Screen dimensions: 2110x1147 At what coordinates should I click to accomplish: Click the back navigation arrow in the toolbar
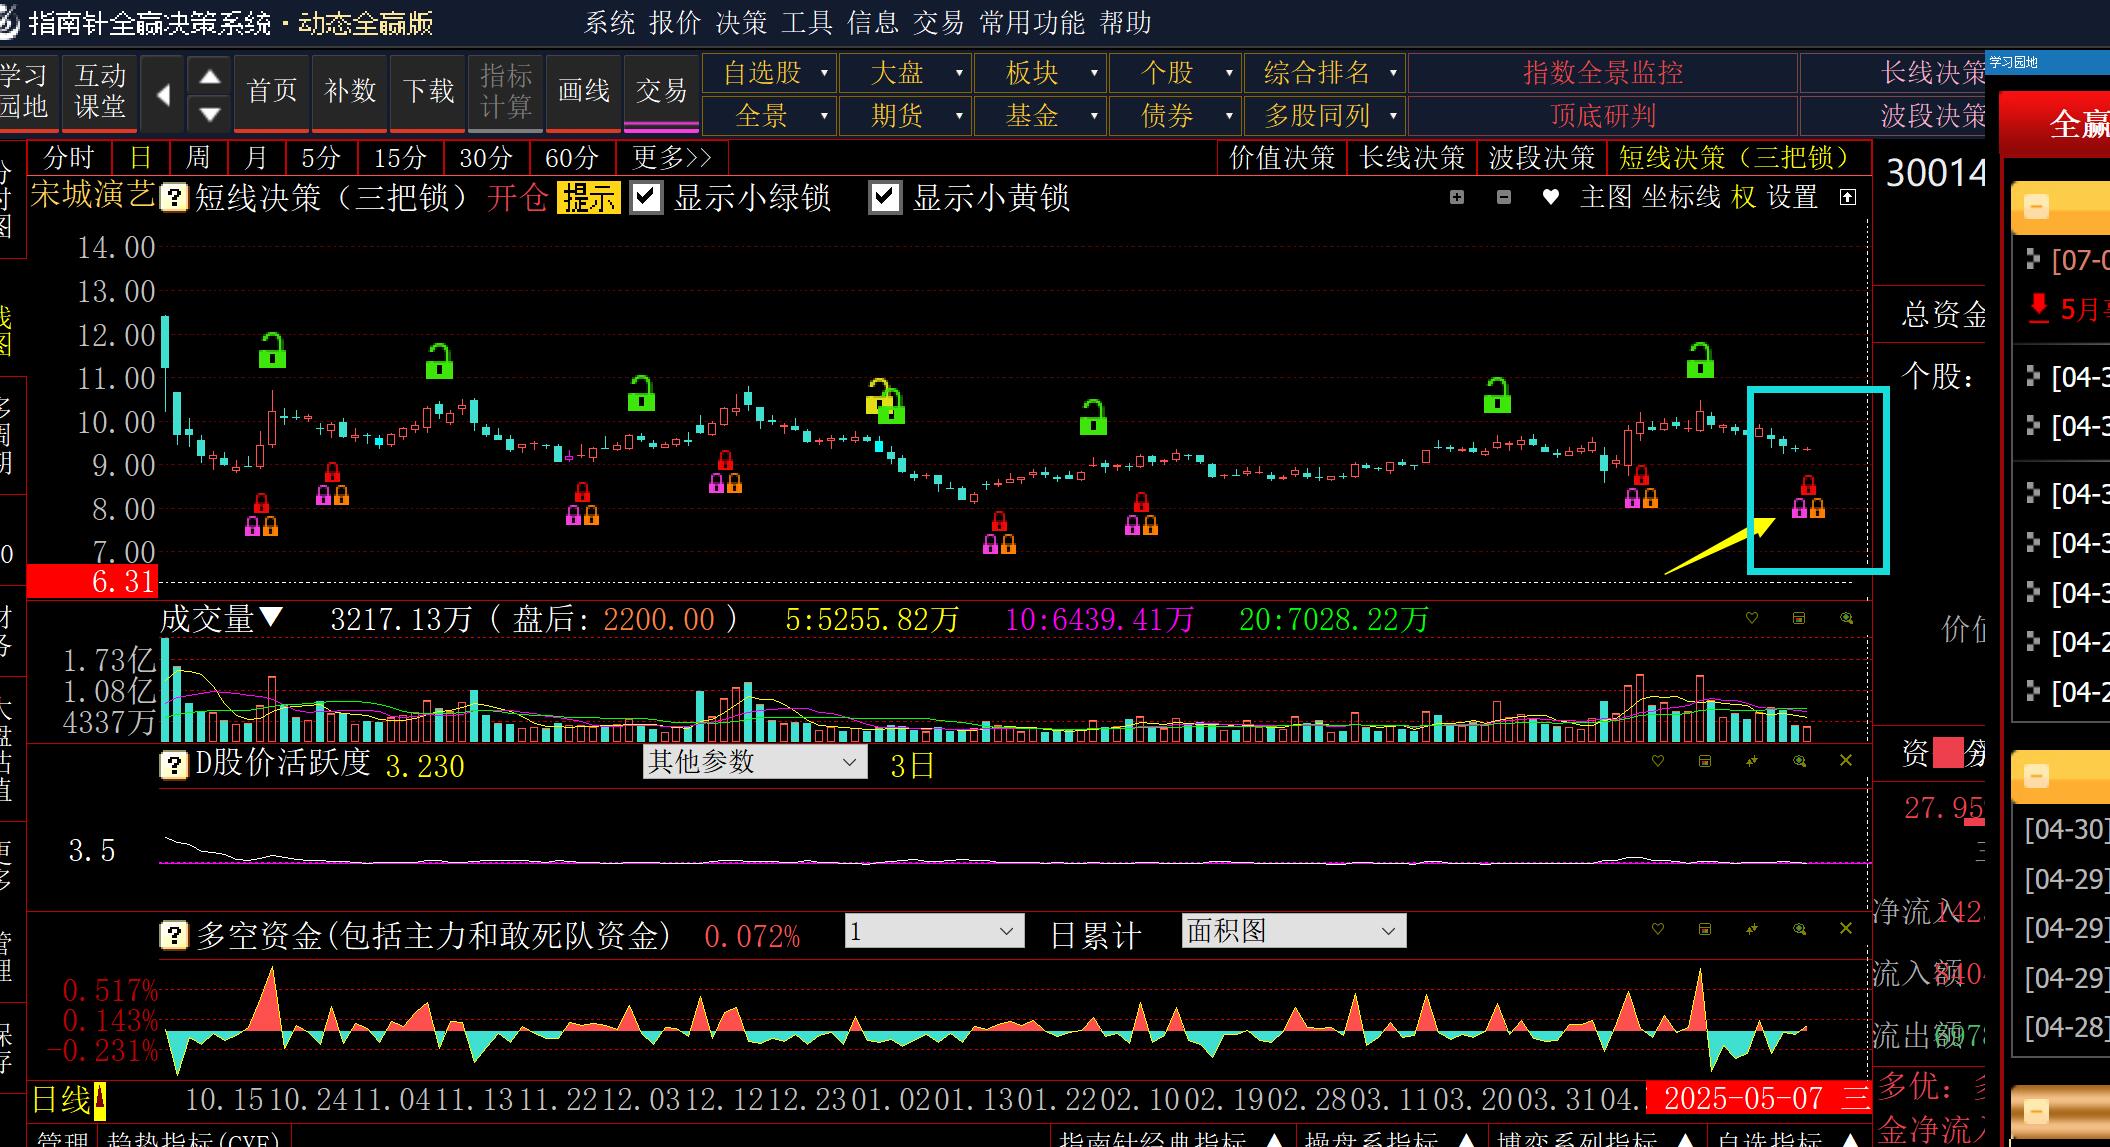tap(164, 95)
